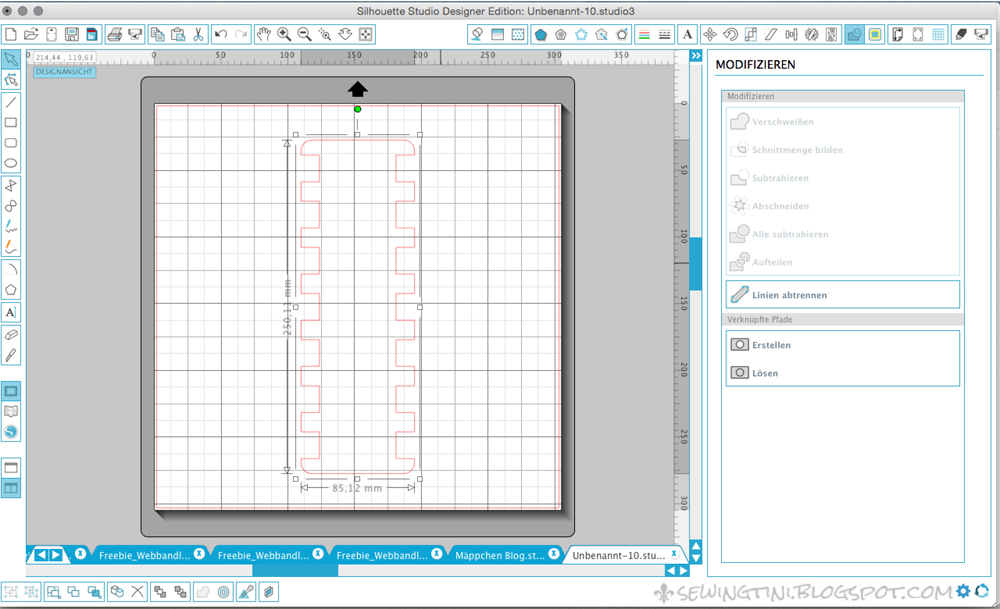The height and width of the screenshot is (609, 1000).
Task: Select the Text tool in left toolbar
Action: 11,312
